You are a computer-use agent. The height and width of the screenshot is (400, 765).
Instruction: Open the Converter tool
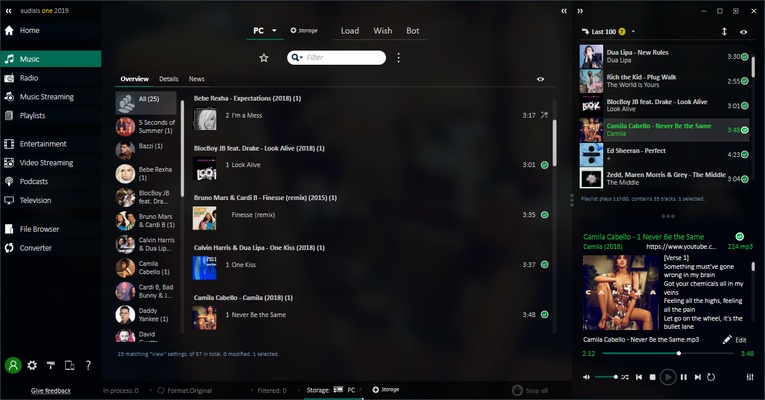pos(35,248)
